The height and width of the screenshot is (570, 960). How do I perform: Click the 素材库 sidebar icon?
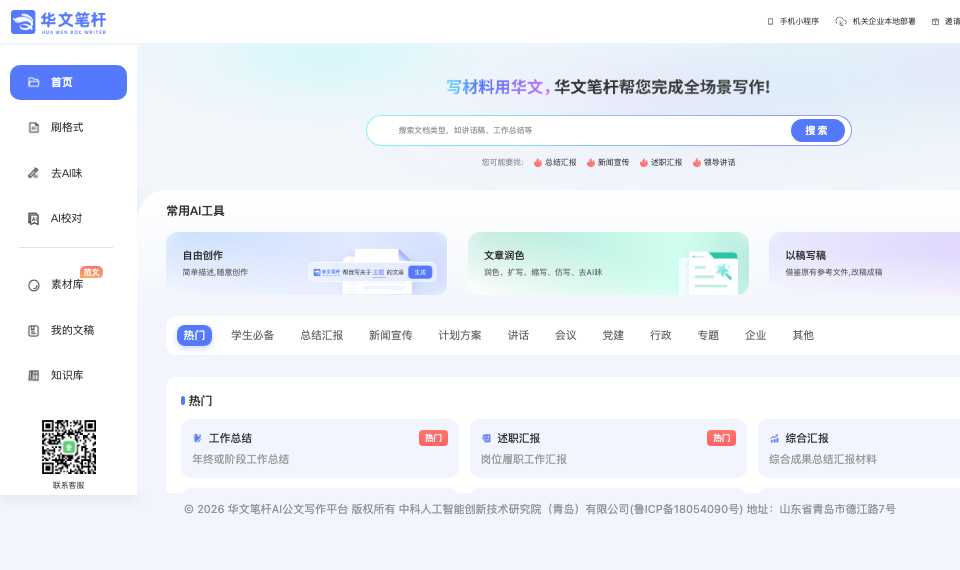(x=34, y=285)
